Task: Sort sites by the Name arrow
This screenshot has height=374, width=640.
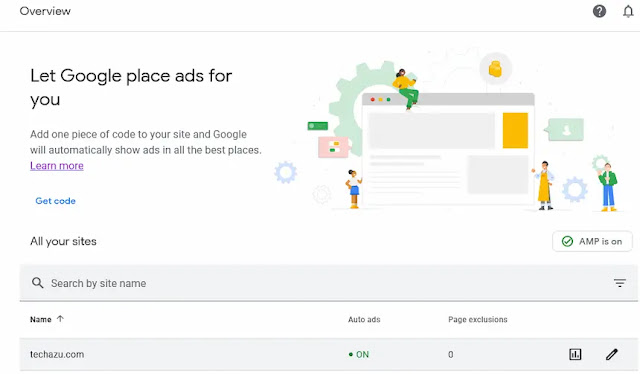Action: coord(60,319)
